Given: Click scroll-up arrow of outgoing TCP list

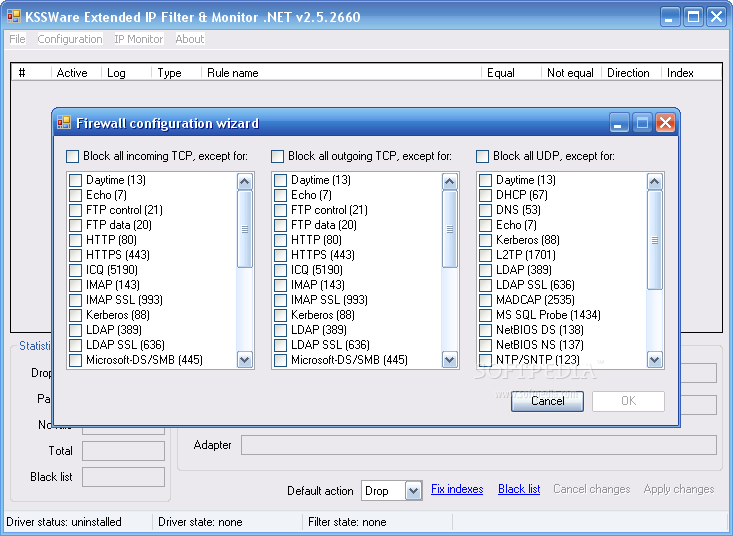Looking at the screenshot, I should (x=450, y=181).
